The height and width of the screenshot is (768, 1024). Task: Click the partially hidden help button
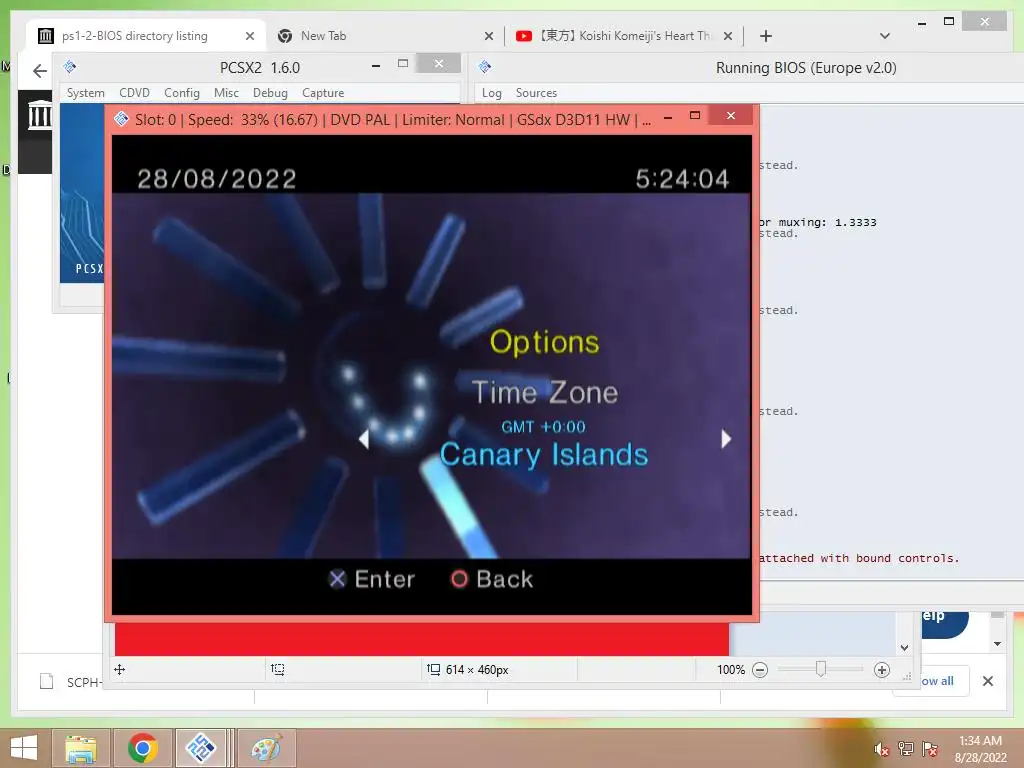point(944,624)
